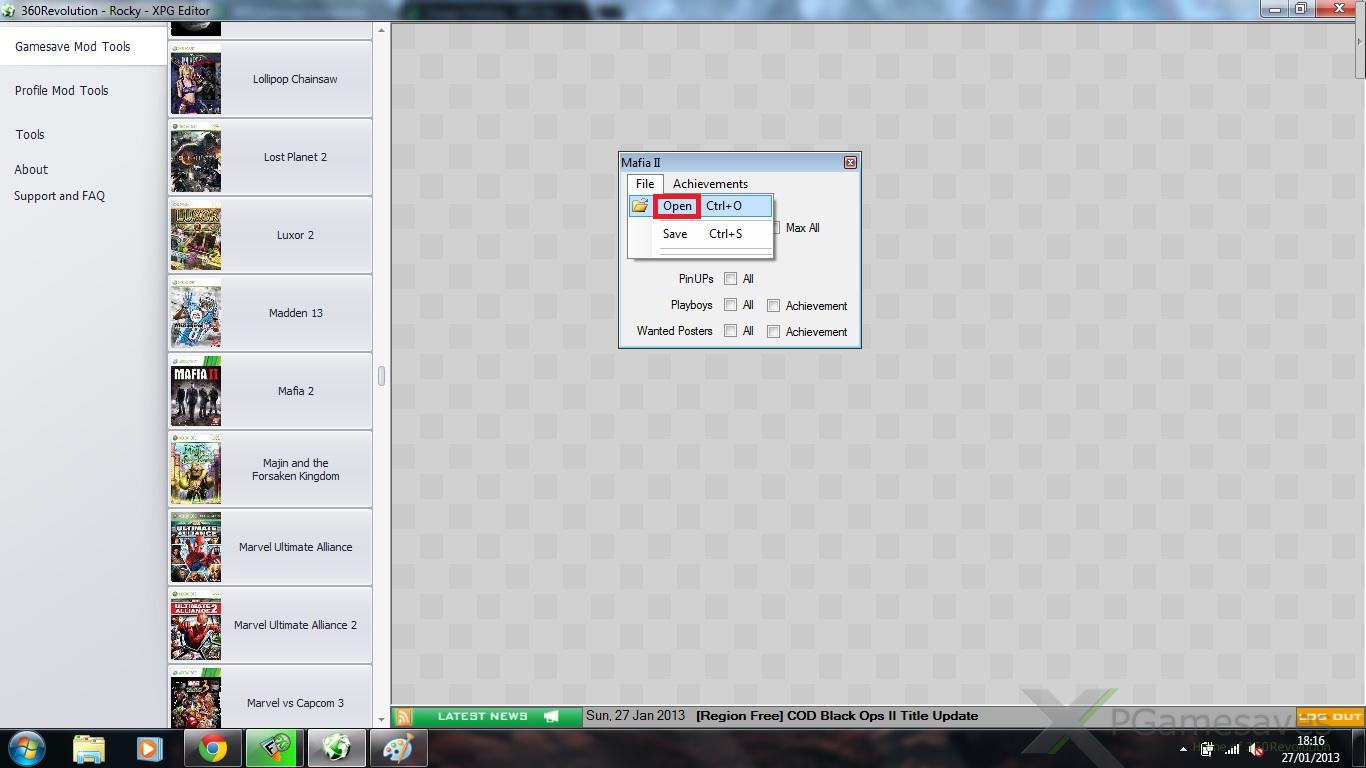Screen dimensions: 1366x768
Task: Click the game list scroll-down arrow
Action: (381, 719)
